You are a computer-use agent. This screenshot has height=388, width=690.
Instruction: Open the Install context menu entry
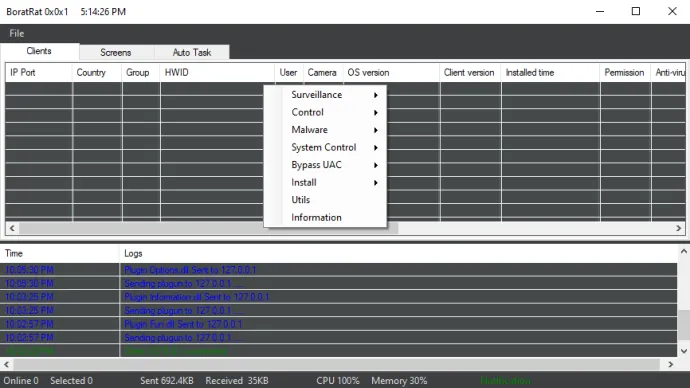coord(325,183)
